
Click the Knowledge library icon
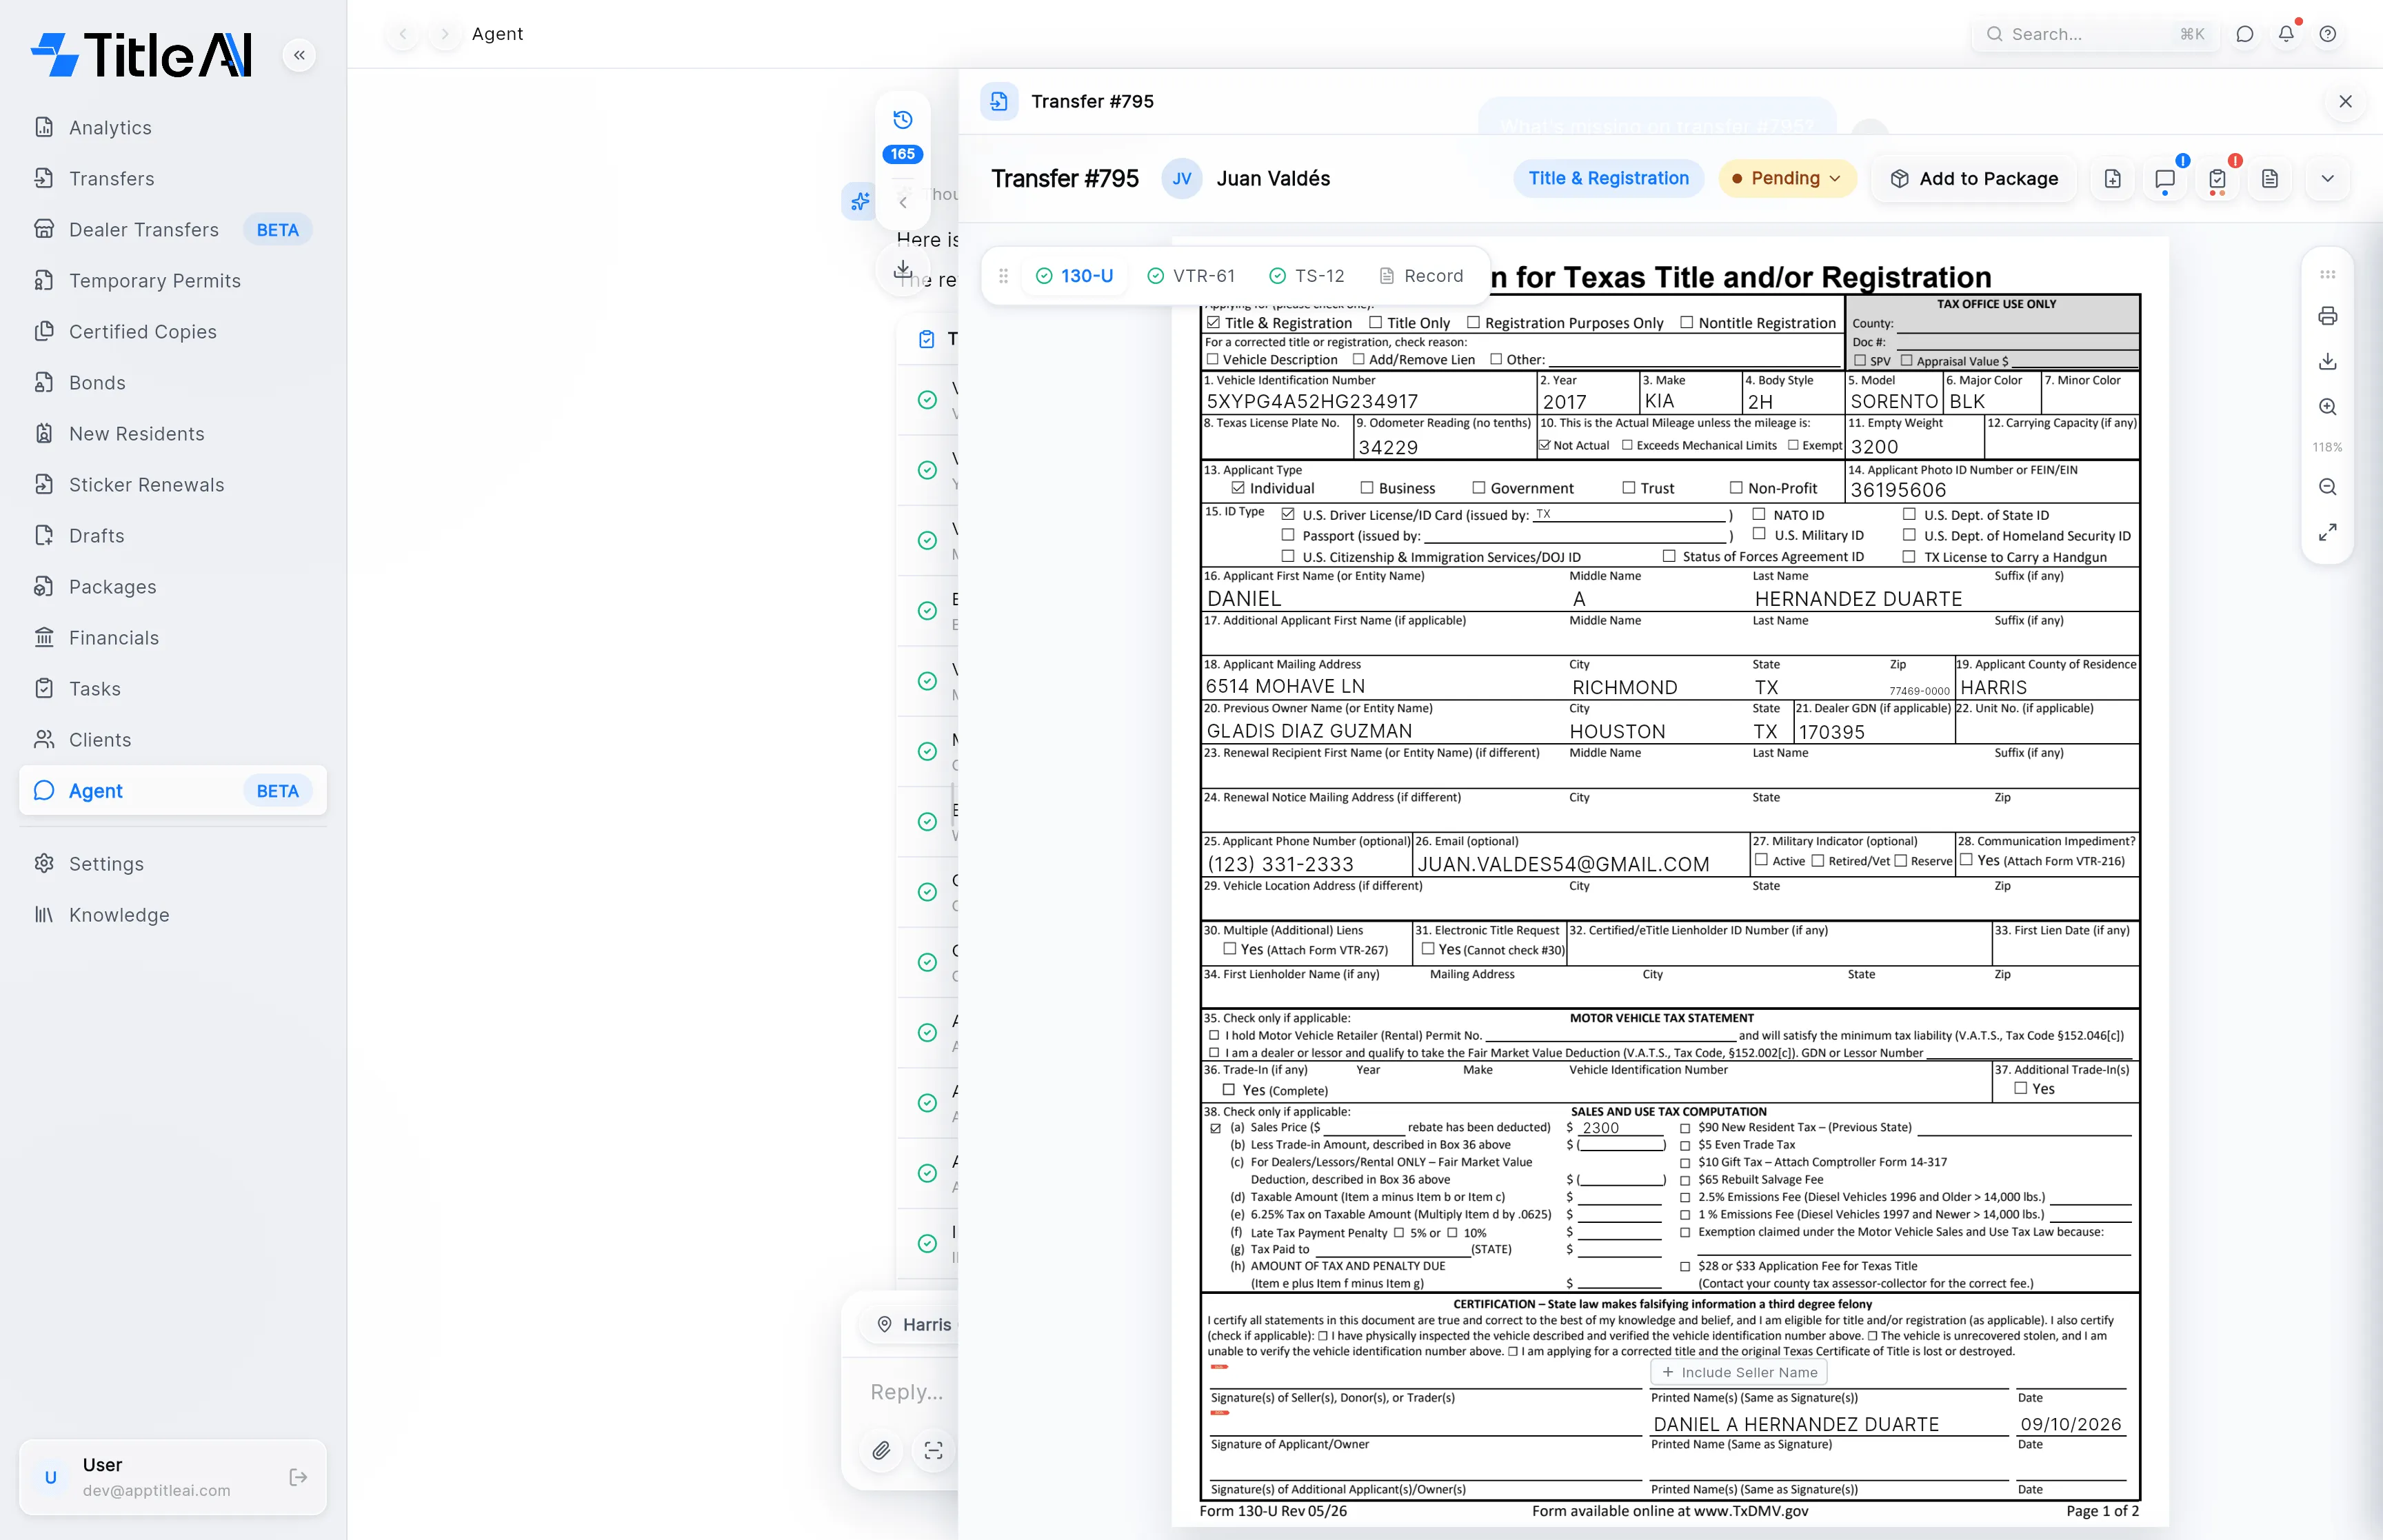click(44, 914)
